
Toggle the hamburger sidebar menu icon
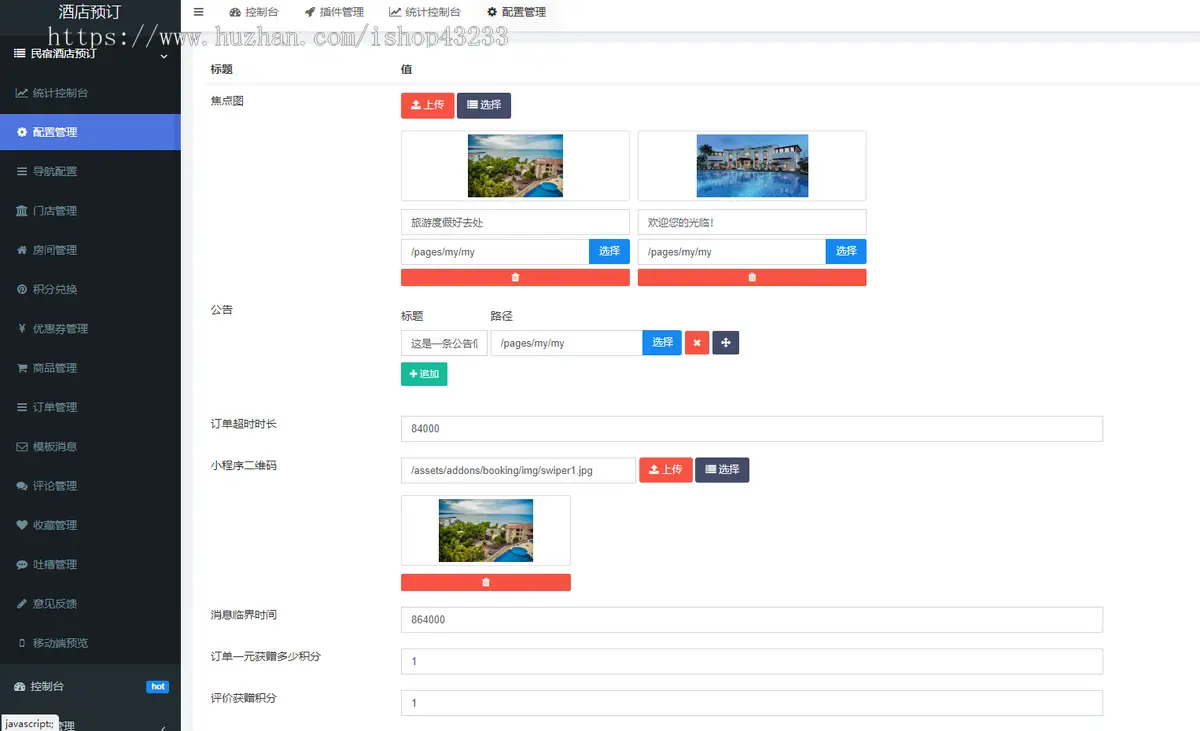coord(198,12)
